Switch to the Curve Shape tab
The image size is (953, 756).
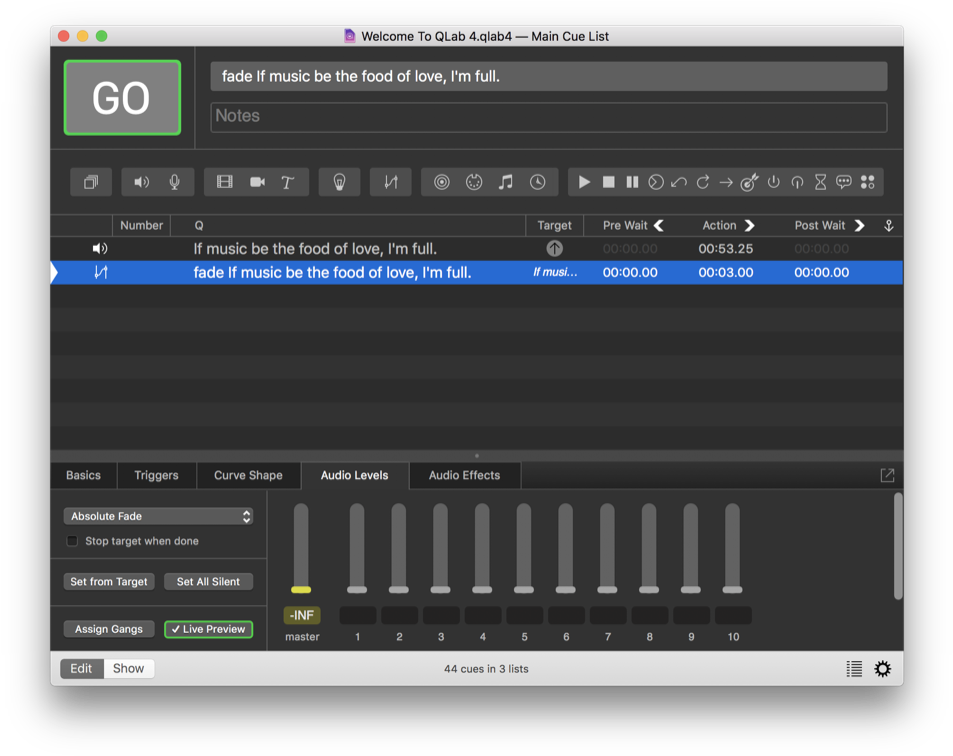[248, 475]
